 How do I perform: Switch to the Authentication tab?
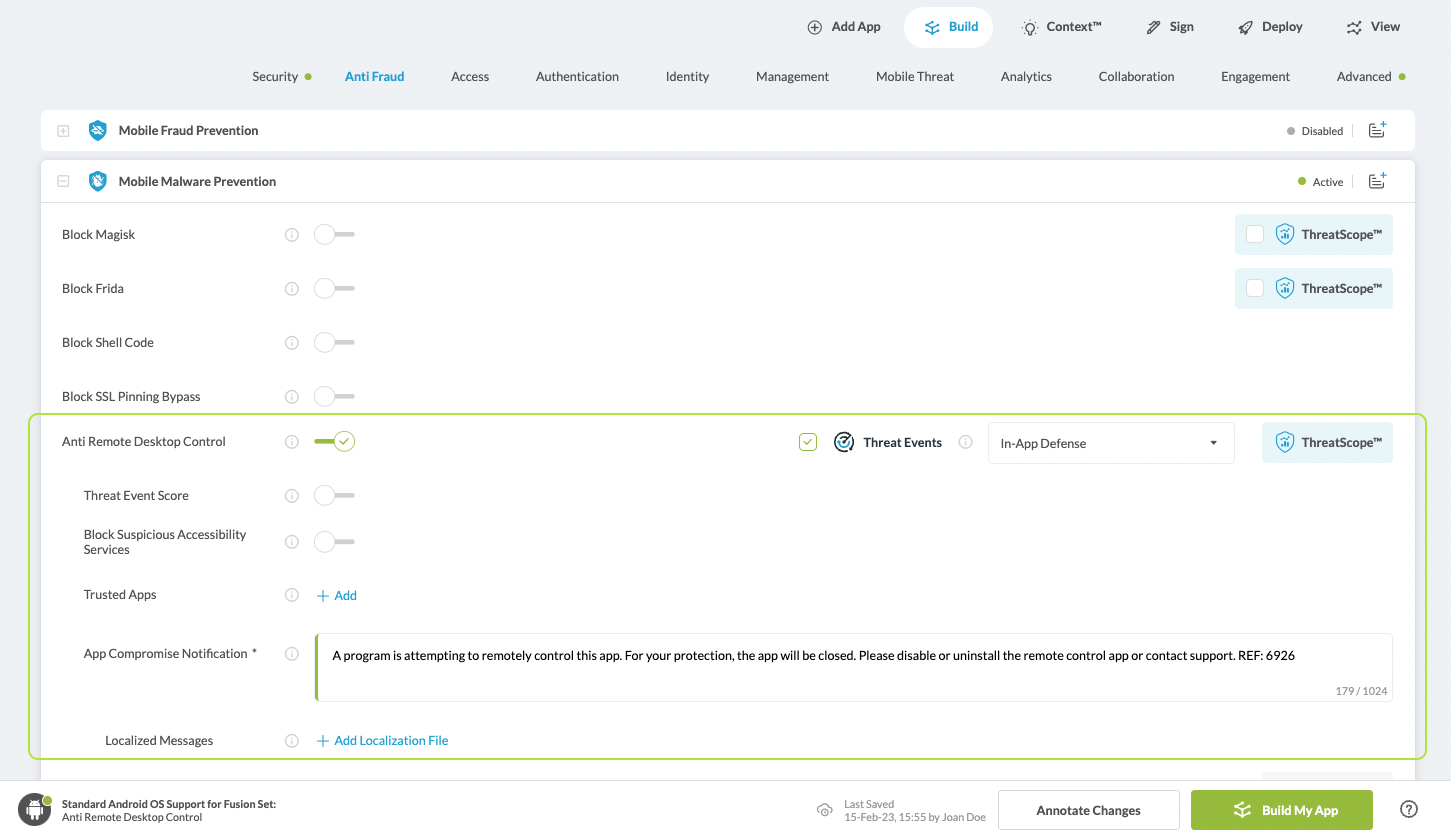(x=577, y=76)
